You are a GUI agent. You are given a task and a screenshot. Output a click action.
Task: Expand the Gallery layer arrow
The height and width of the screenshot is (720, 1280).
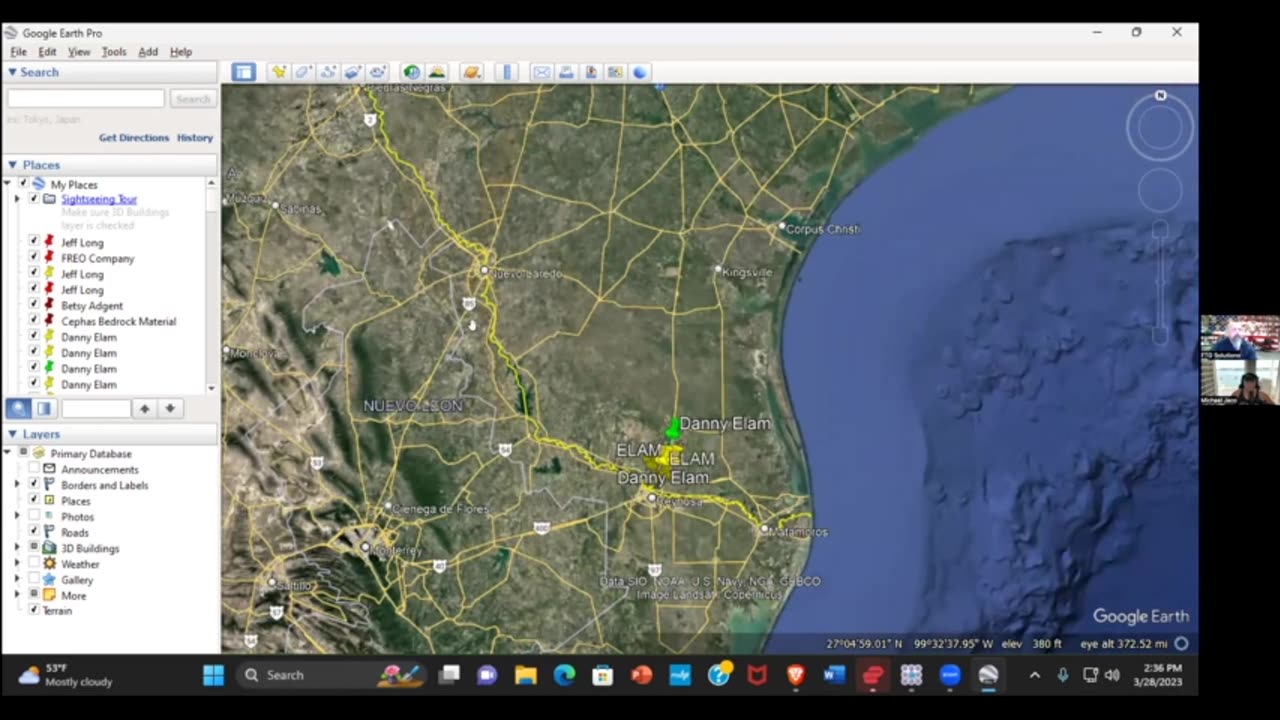[16, 580]
